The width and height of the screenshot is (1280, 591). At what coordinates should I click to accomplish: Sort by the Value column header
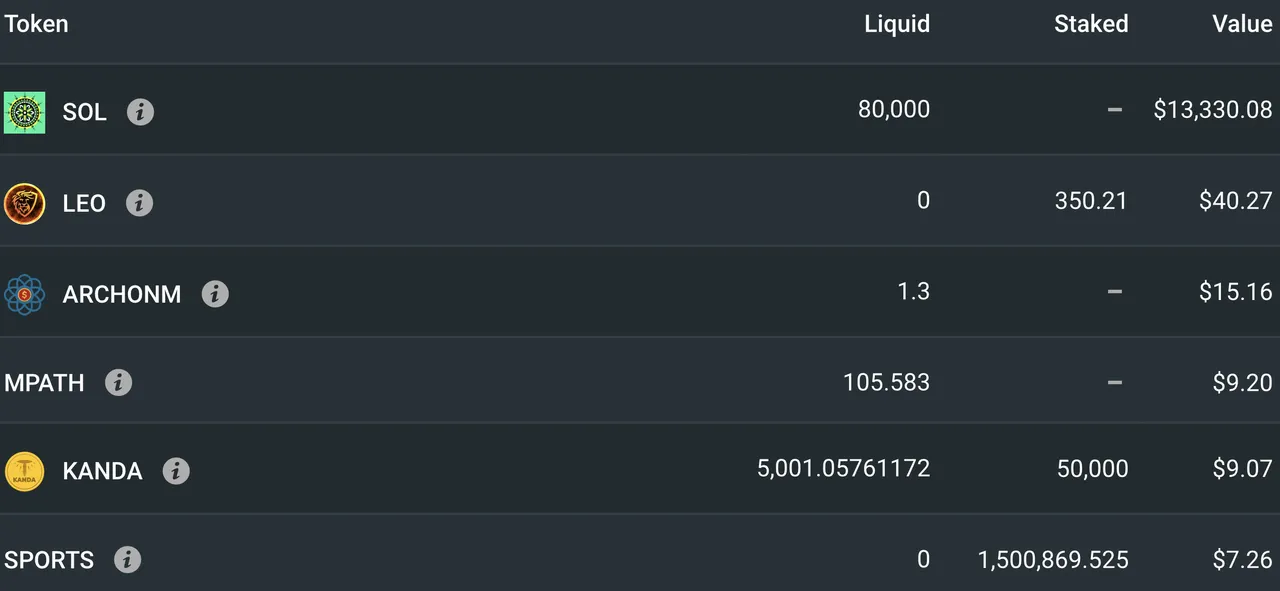pyautogui.click(x=1242, y=24)
